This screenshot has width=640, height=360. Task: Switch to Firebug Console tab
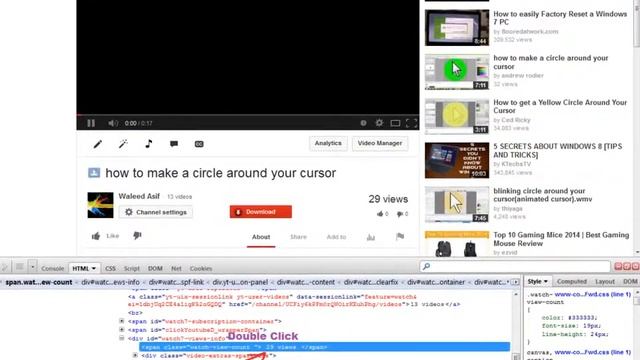(x=53, y=269)
